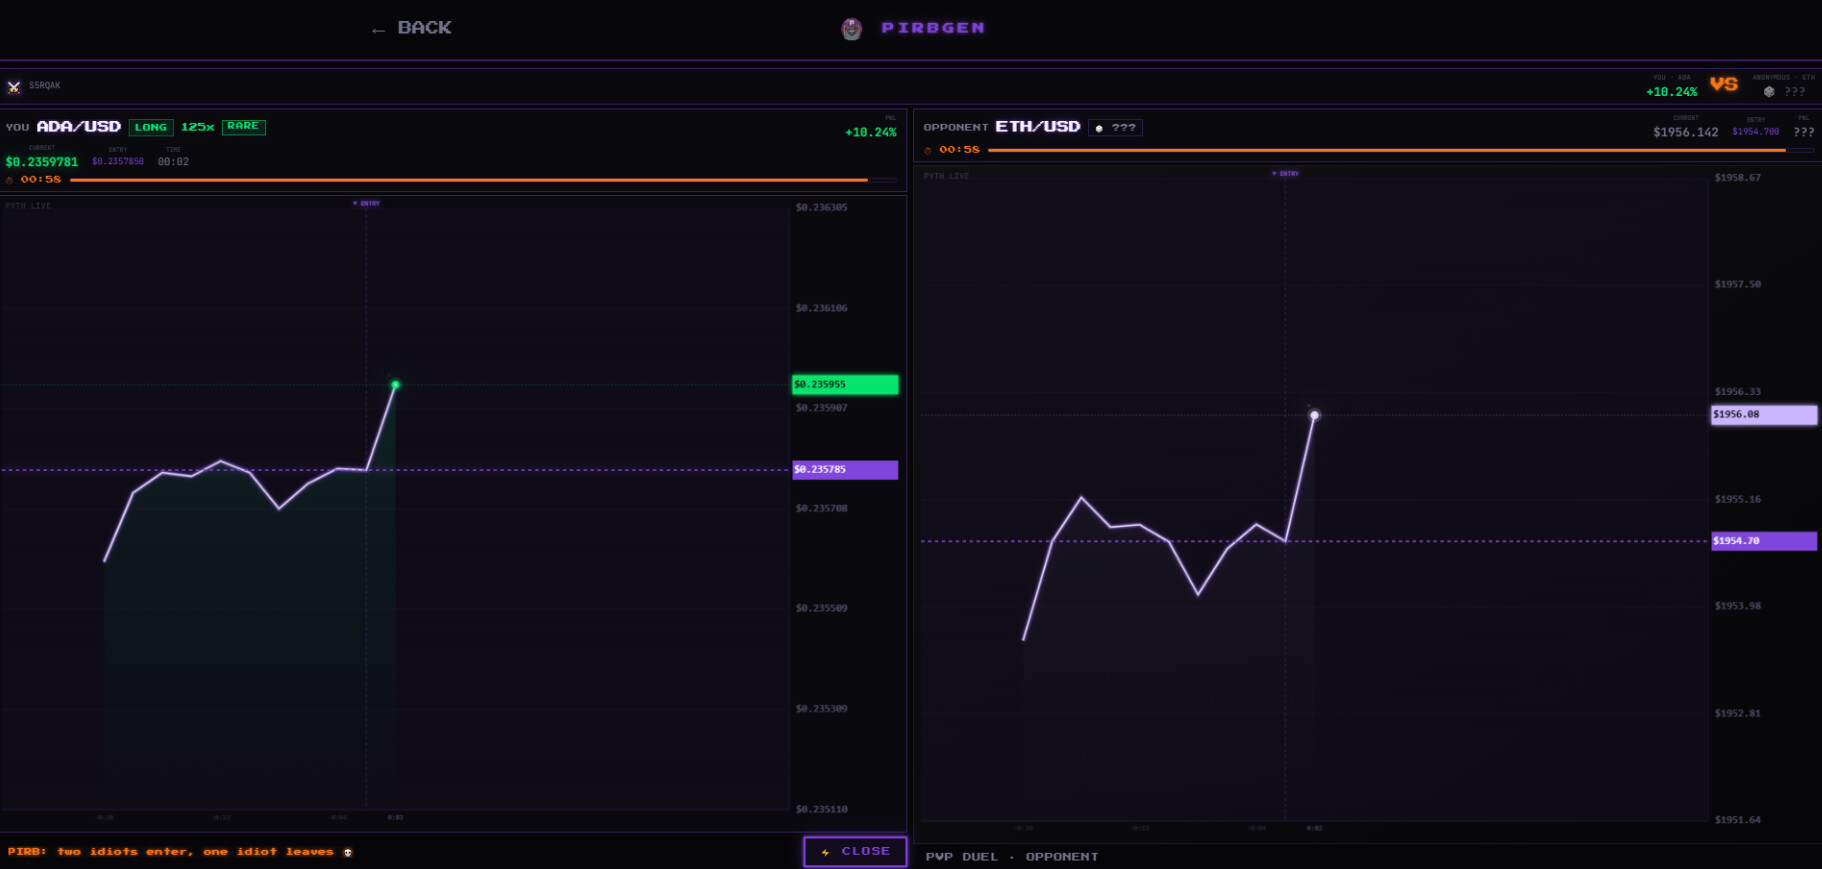1822x869 pixels.
Task: Click the orange VS emblem
Action: (x=1724, y=85)
